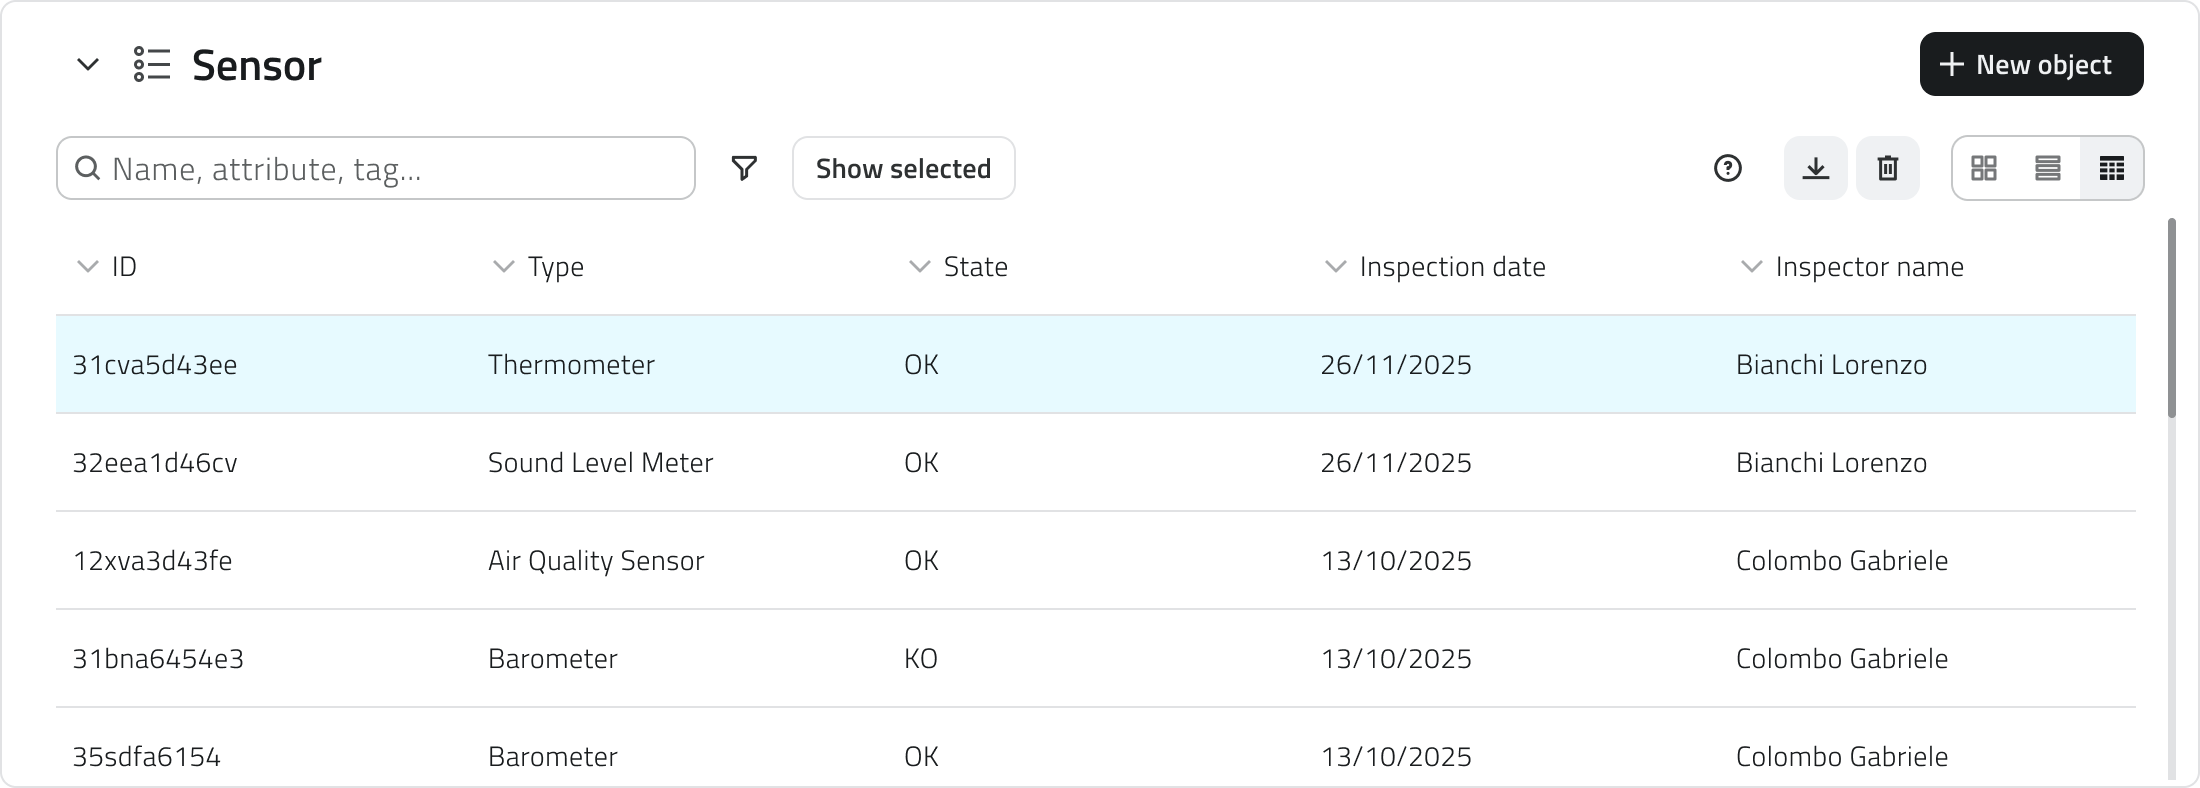Viewport: 2200px width, 788px height.
Task: Select the row with ID 31bna6454e3
Action: click(x=158, y=659)
